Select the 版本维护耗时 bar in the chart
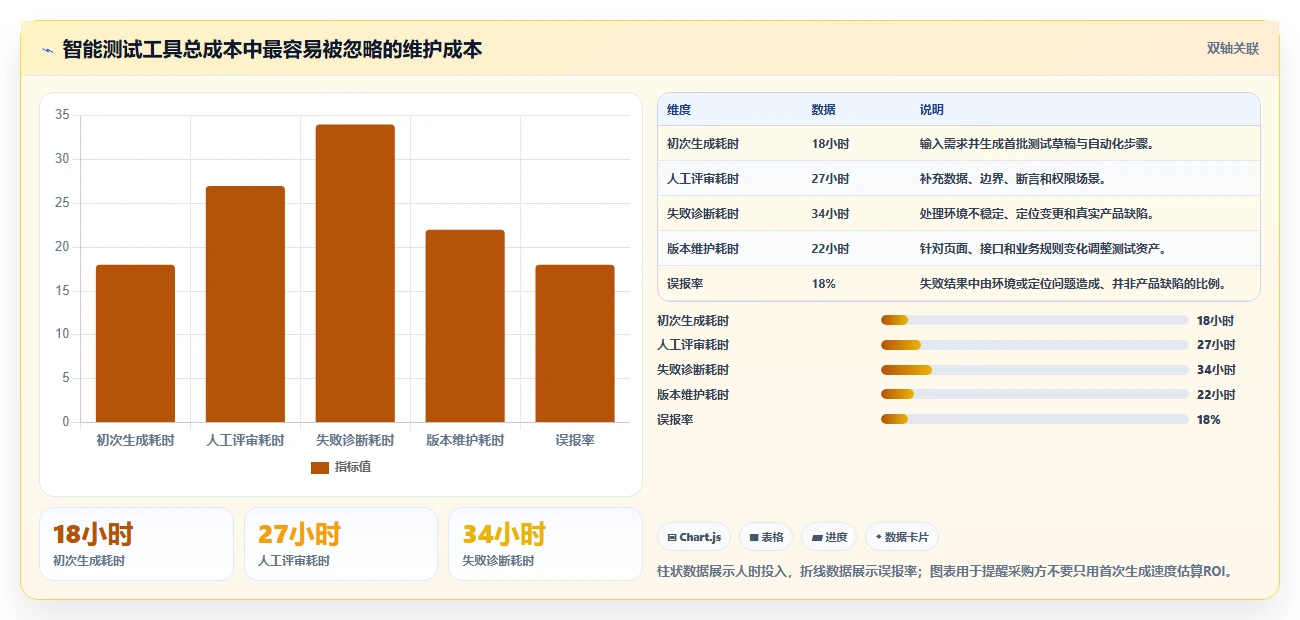 tap(465, 326)
